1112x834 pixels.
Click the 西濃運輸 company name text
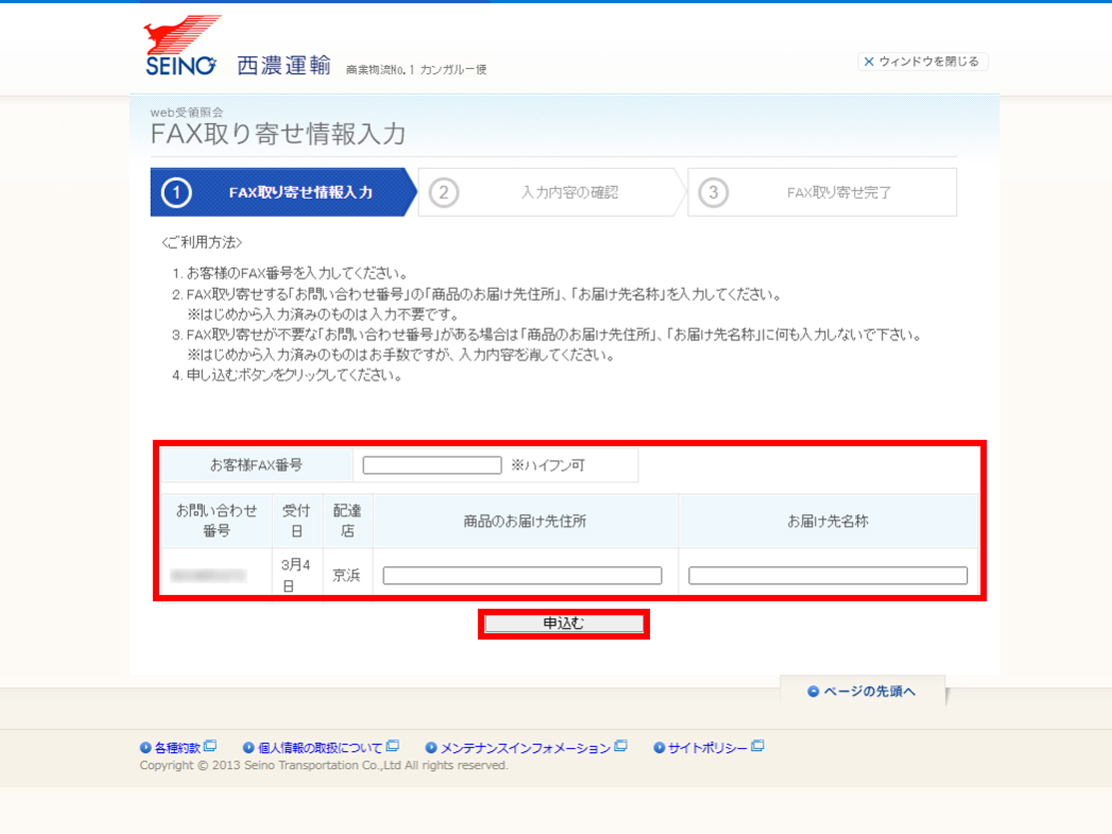click(284, 65)
